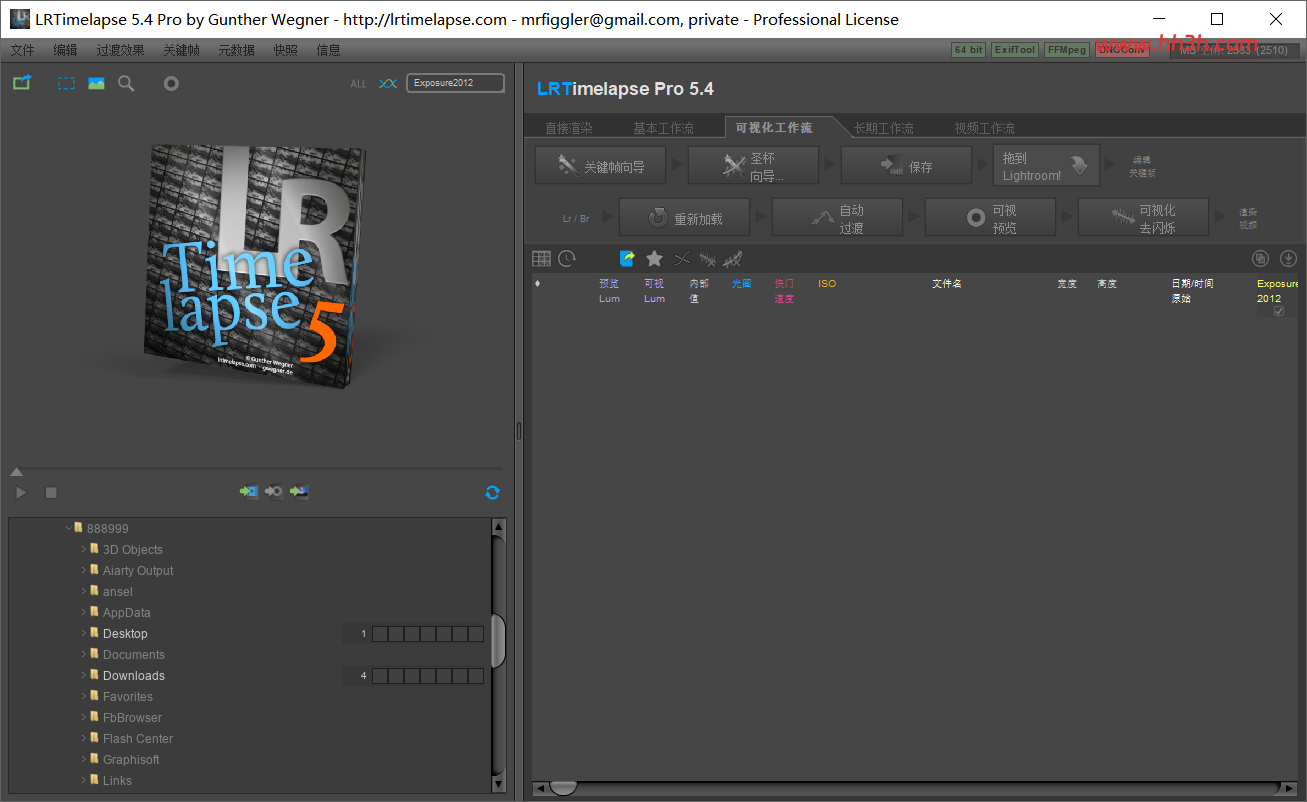Click the blue picture preview icon

pyautogui.click(x=96, y=84)
